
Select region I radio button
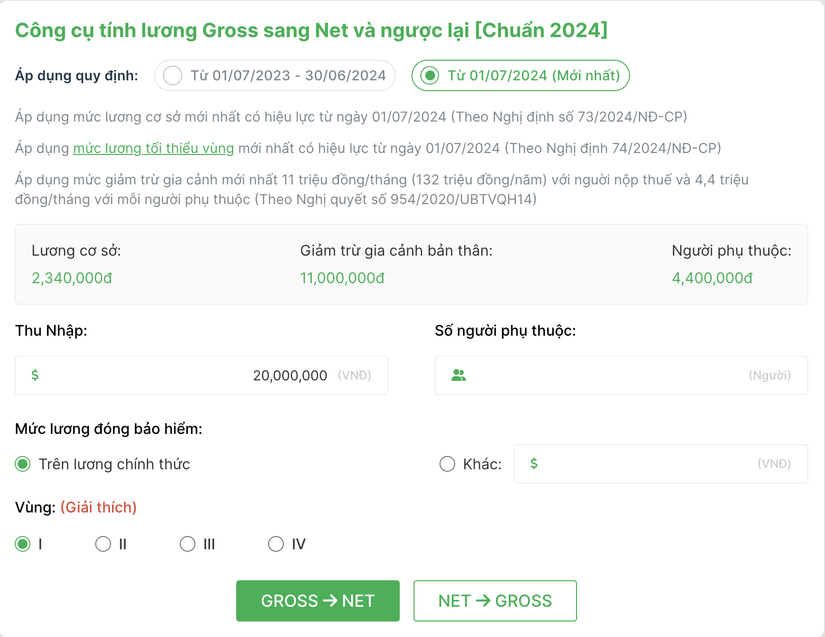coord(23,544)
